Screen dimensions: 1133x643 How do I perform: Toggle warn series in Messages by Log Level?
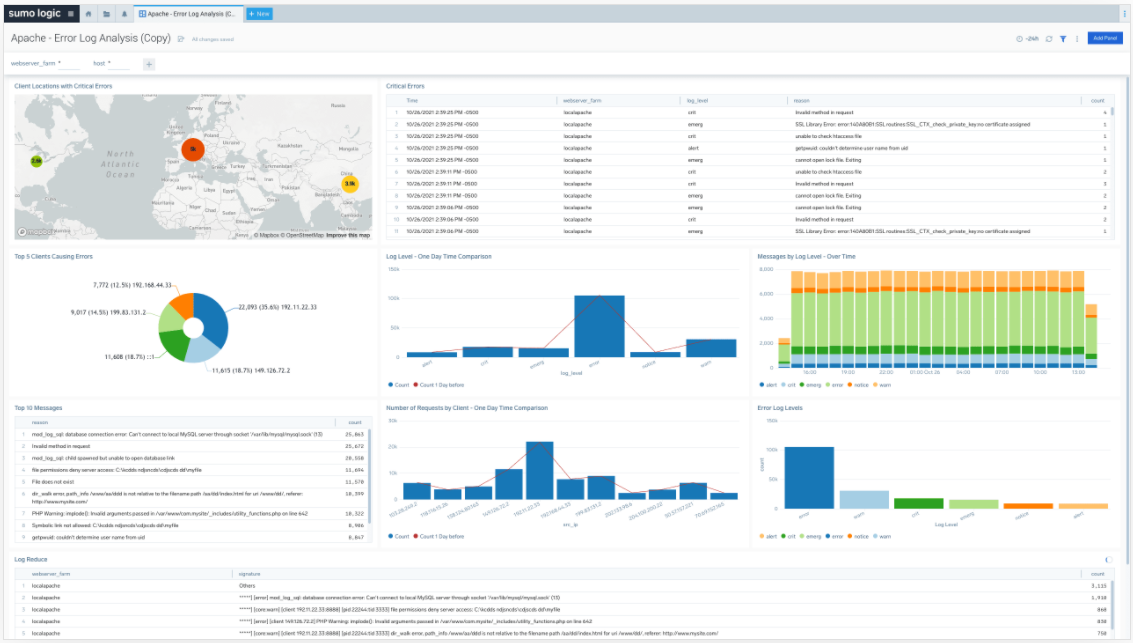[x=882, y=385]
